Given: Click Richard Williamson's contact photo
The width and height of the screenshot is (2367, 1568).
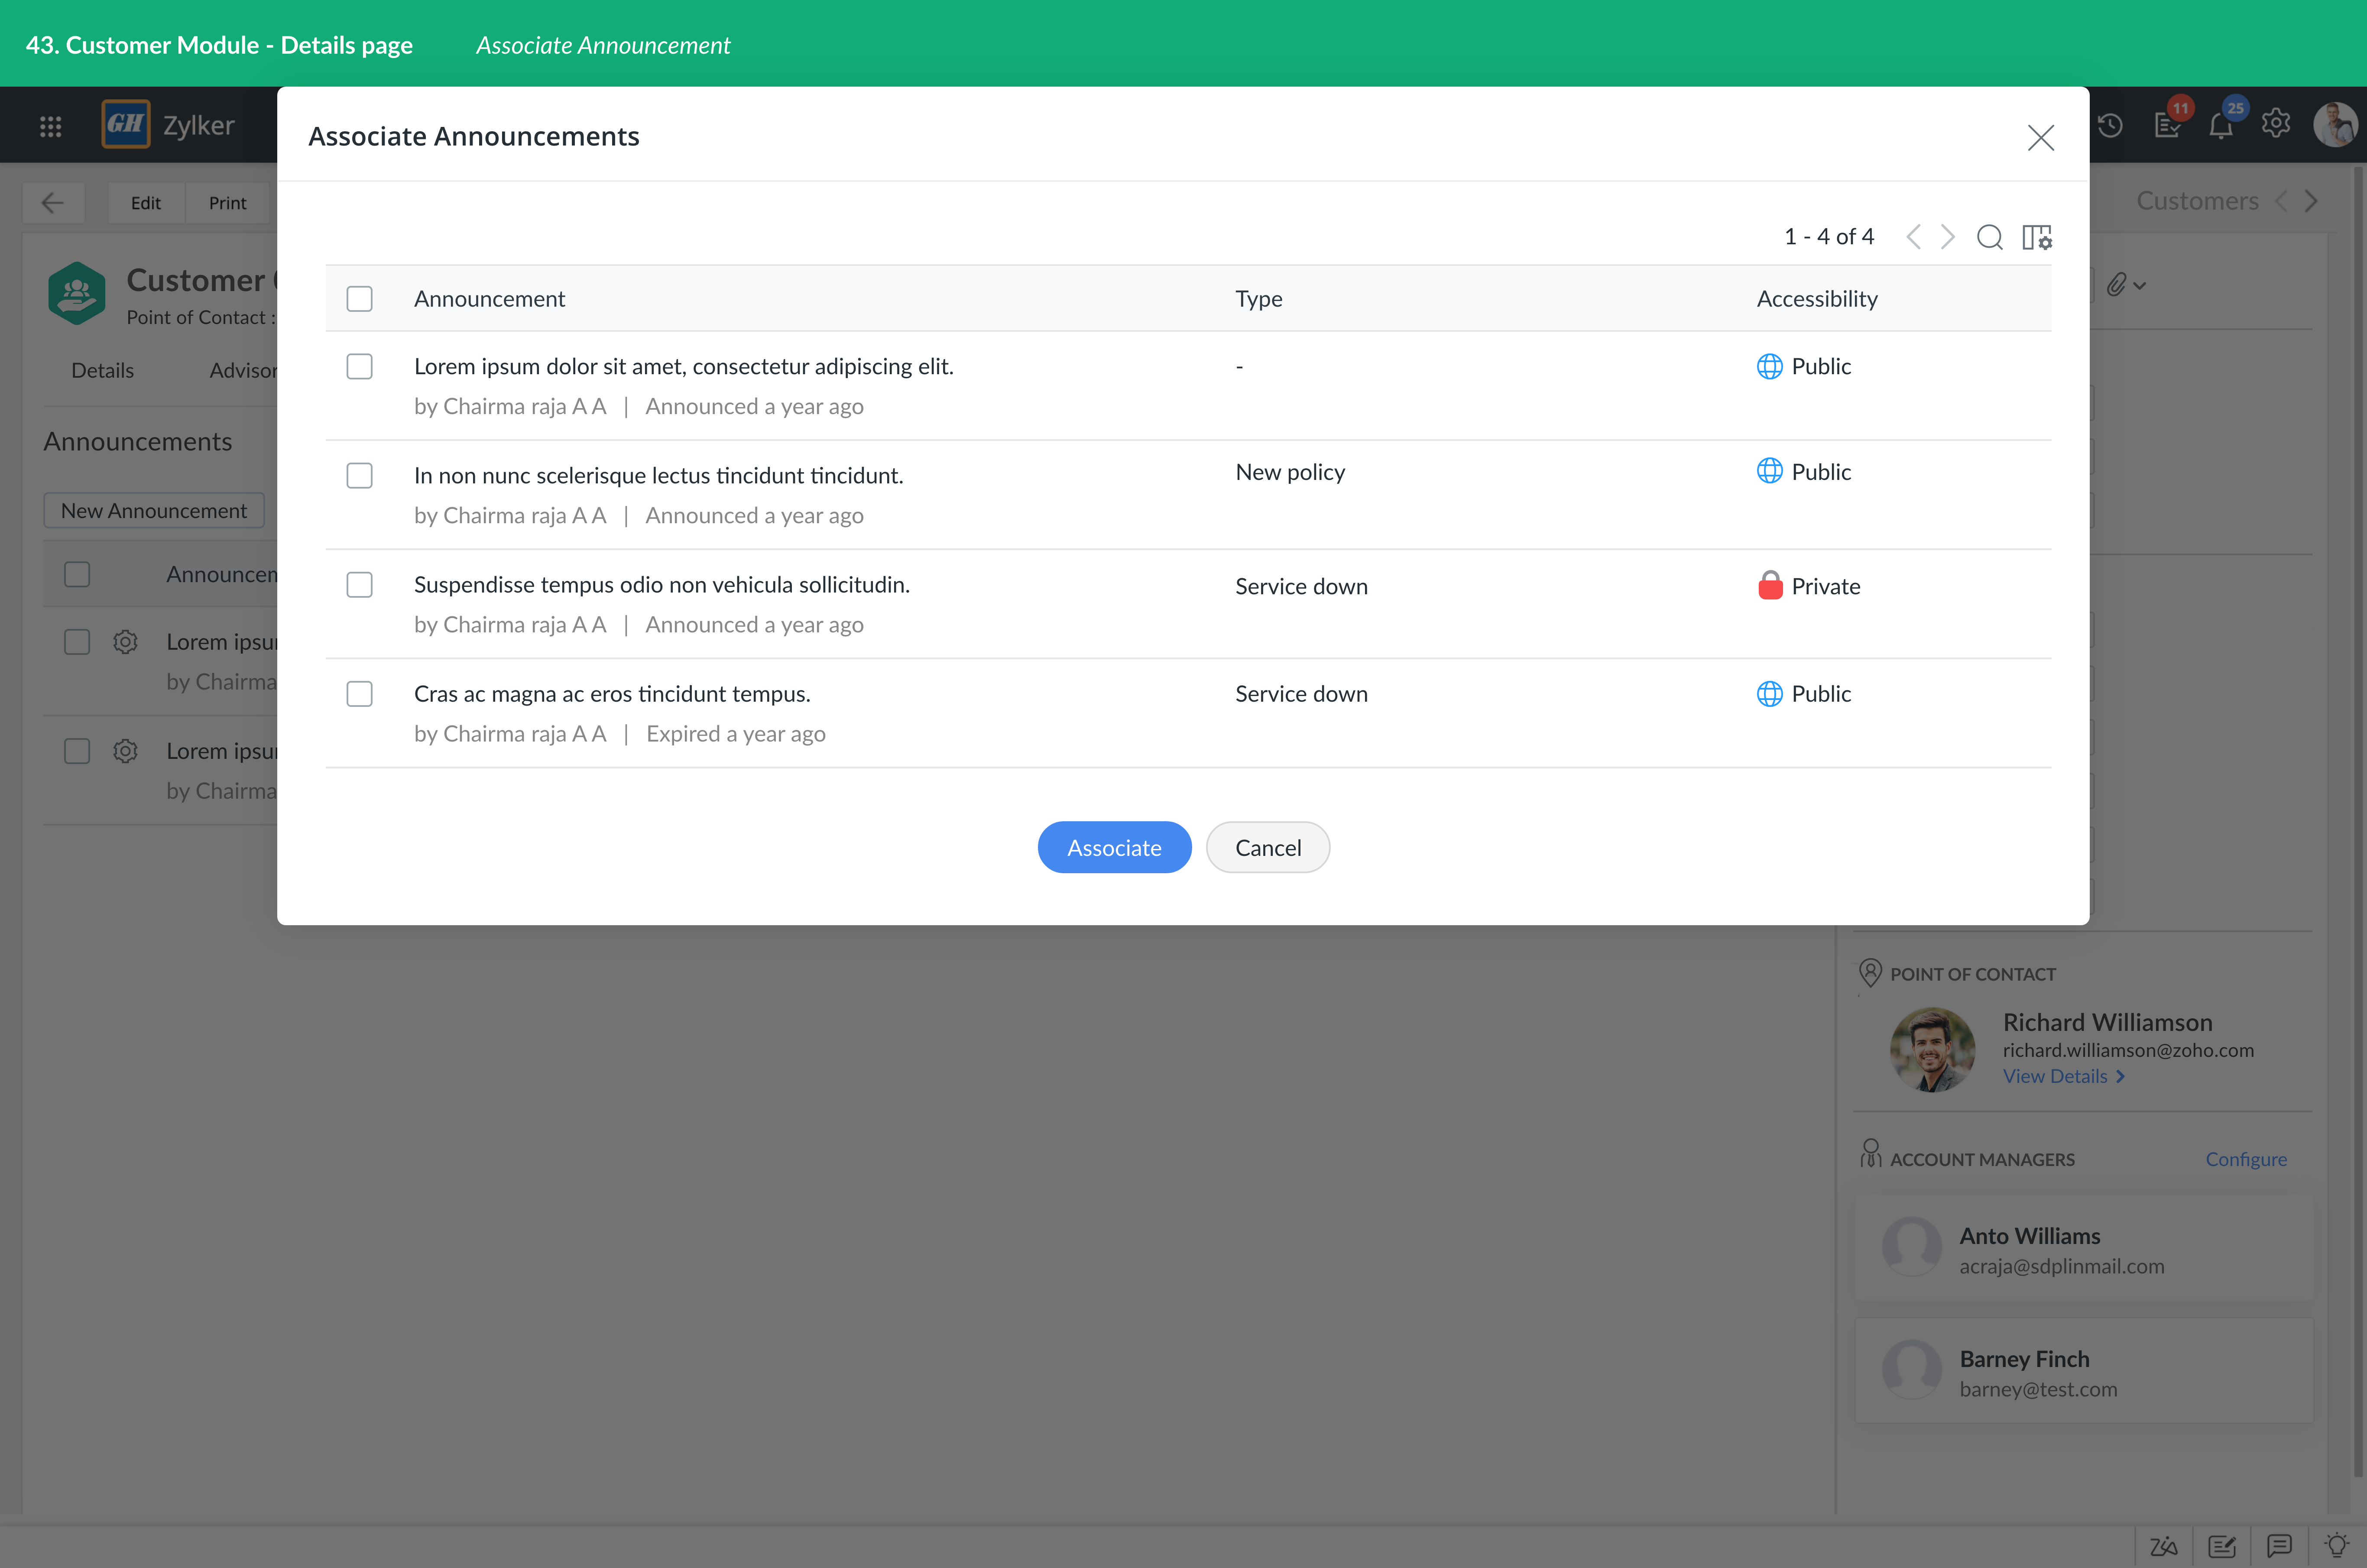Looking at the screenshot, I should 1932,1050.
